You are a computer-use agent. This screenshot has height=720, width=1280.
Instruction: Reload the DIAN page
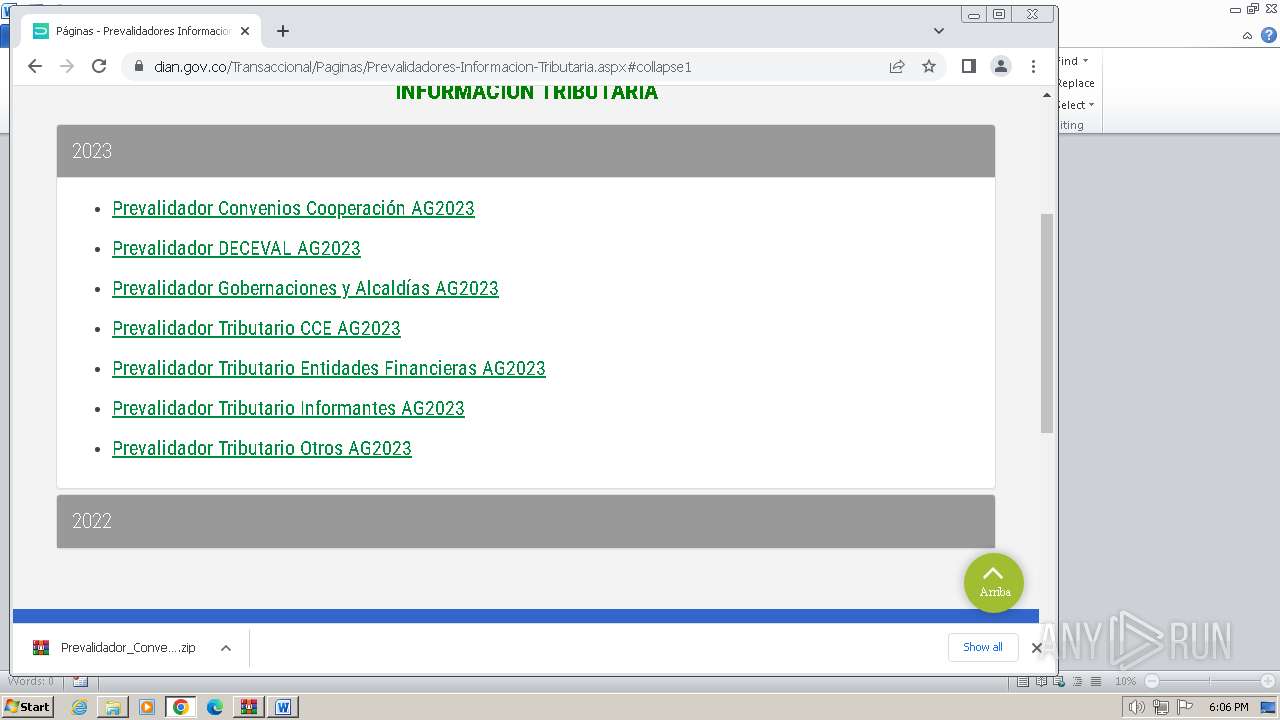pyautogui.click(x=99, y=66)
